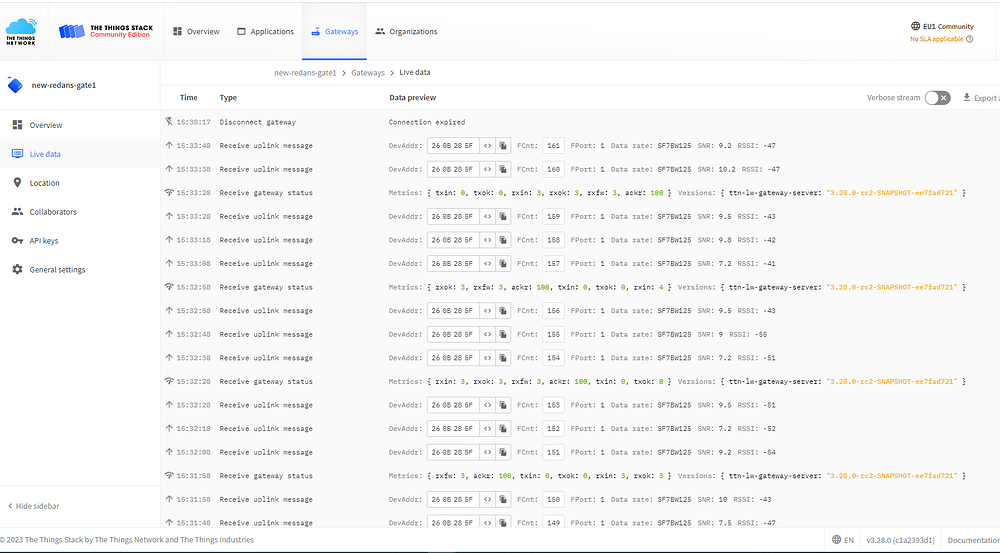Image resolution: width=1000 pixels, height=553 pixels.
Task: Open Location sidebar item
Action: click(80, 183)
